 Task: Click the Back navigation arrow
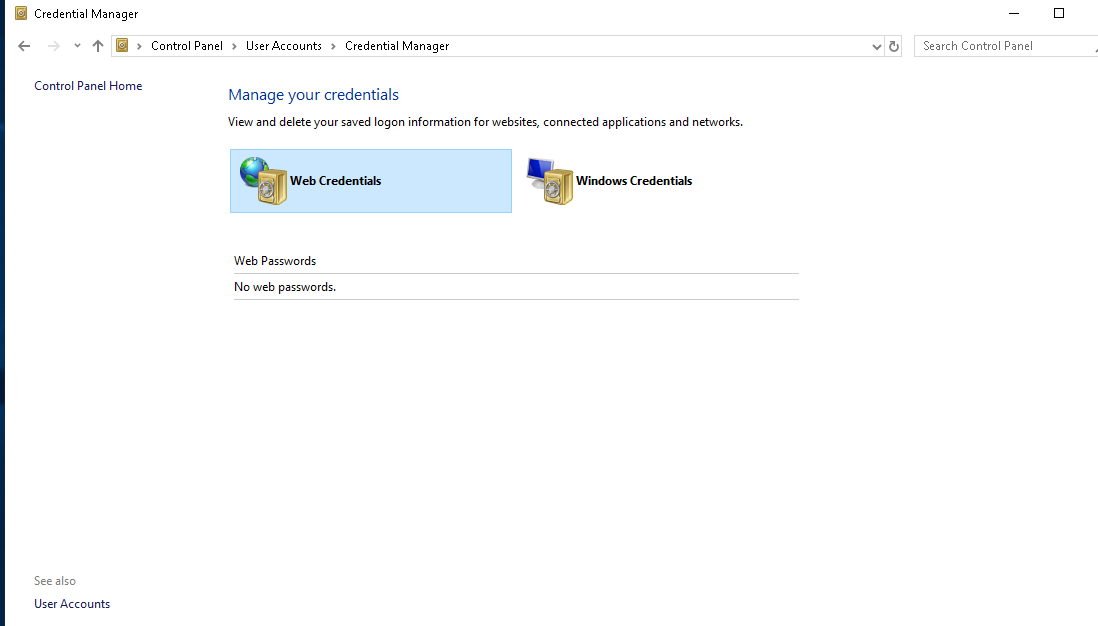pyautogui.click(x=24, y=46)
